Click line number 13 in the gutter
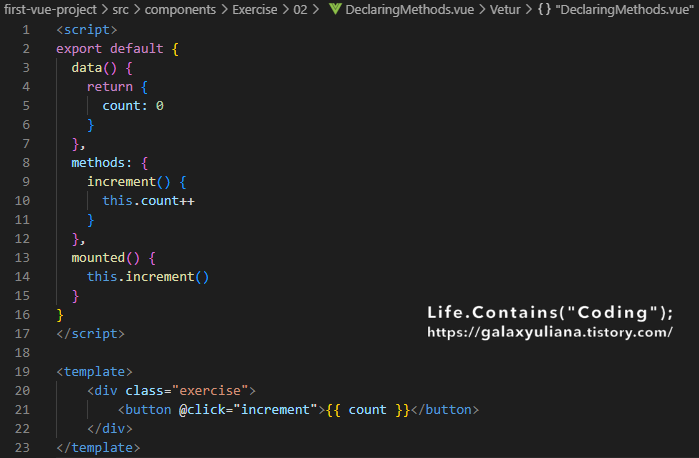699x458 pixels. pos(22,258)
